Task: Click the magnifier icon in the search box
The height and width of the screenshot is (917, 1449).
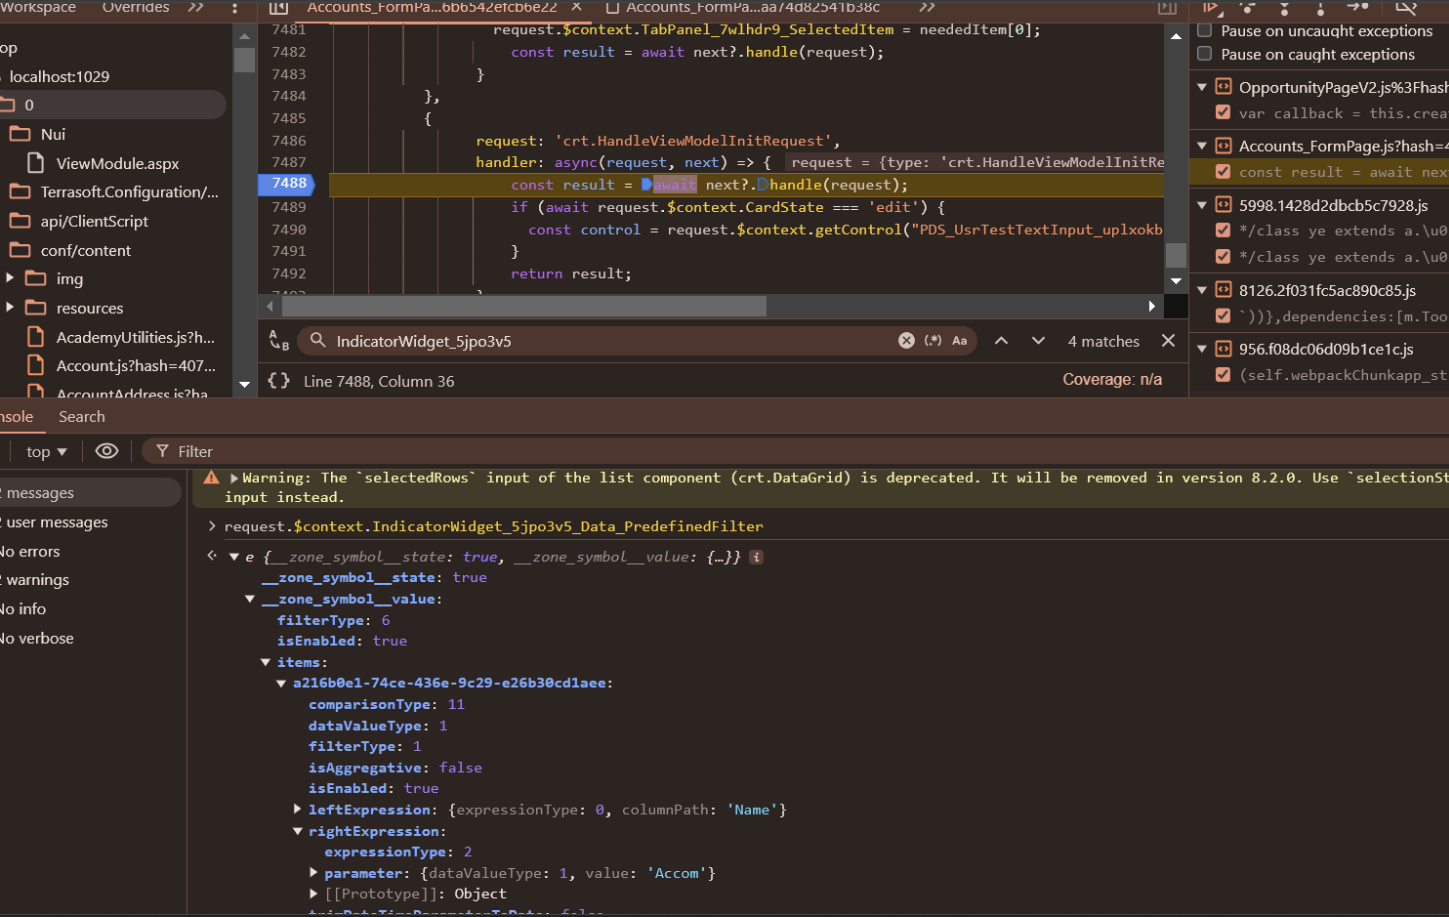Action: point(318,341)
